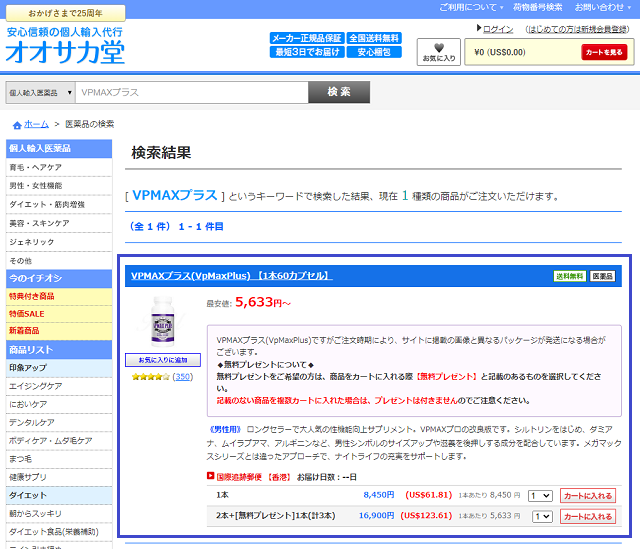Open the 個人輸入医薬品 search category dropdown
Screen dimensions: 640x549
[40, 93]
